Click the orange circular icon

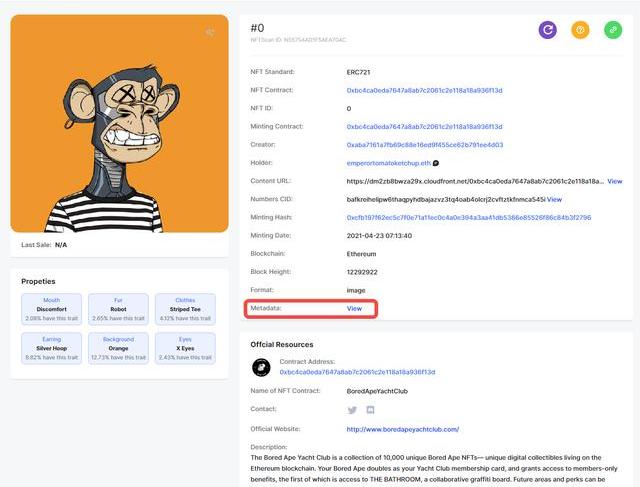pos(580,30)
